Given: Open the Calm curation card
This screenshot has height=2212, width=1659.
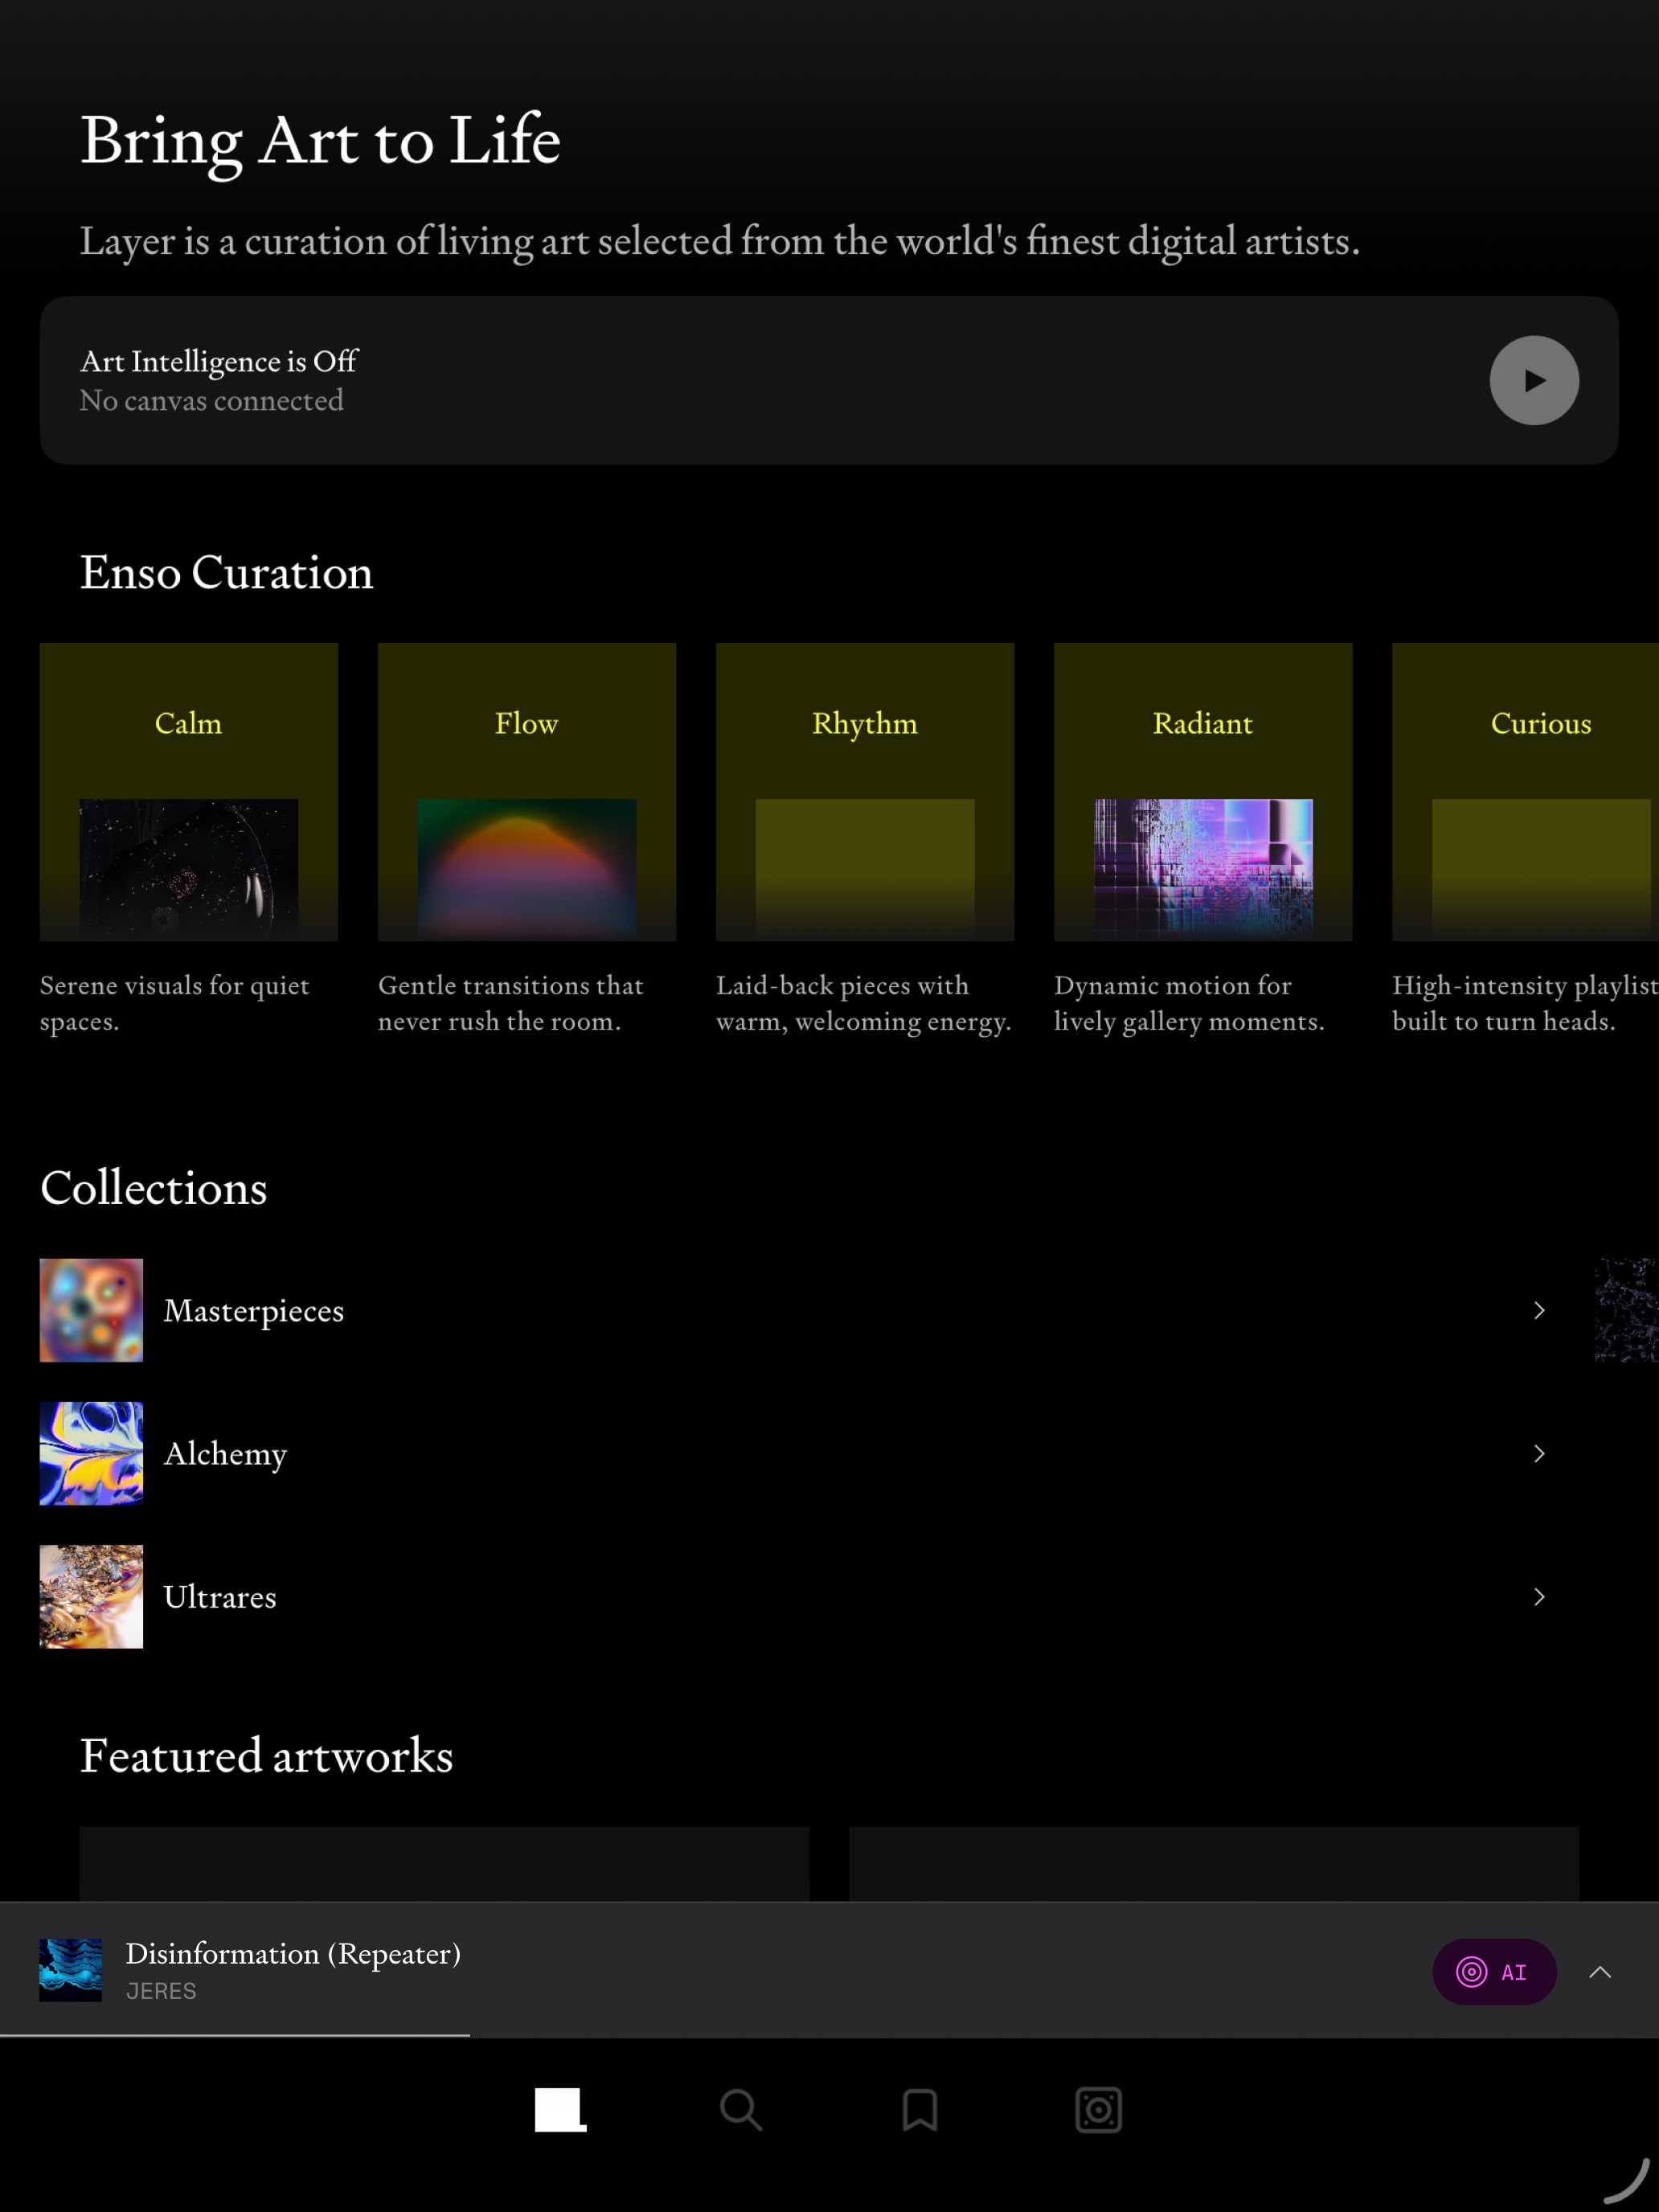Looking at the screenshot, I should pos(188,791).
